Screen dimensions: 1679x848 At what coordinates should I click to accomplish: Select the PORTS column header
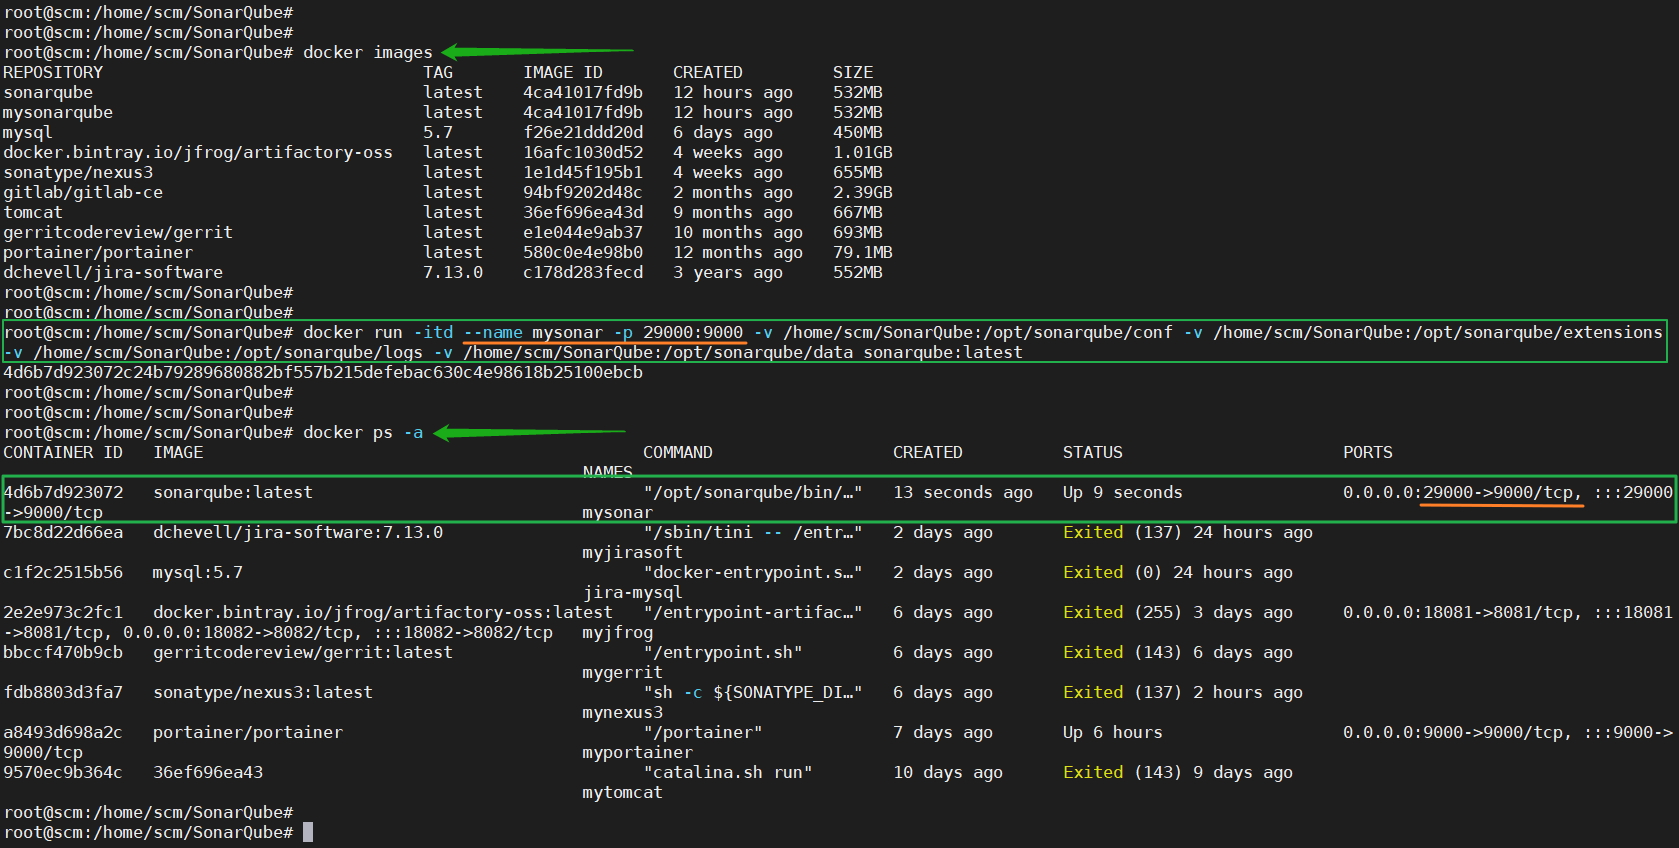point(1368,452)
